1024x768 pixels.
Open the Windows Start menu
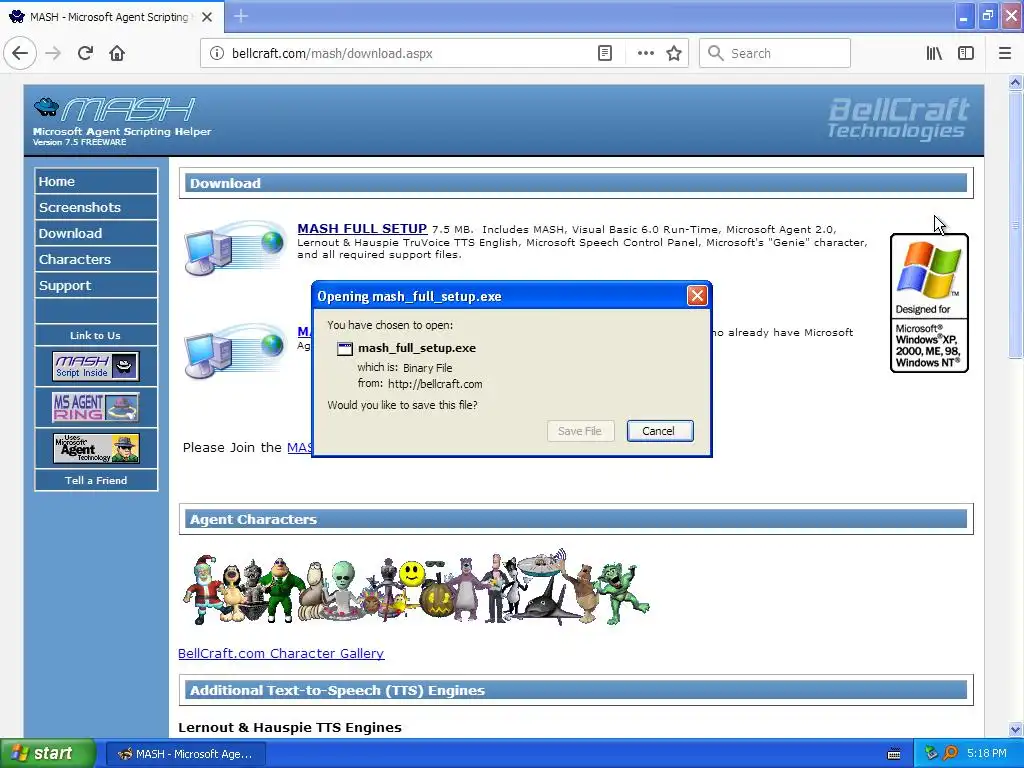(48, 754)
